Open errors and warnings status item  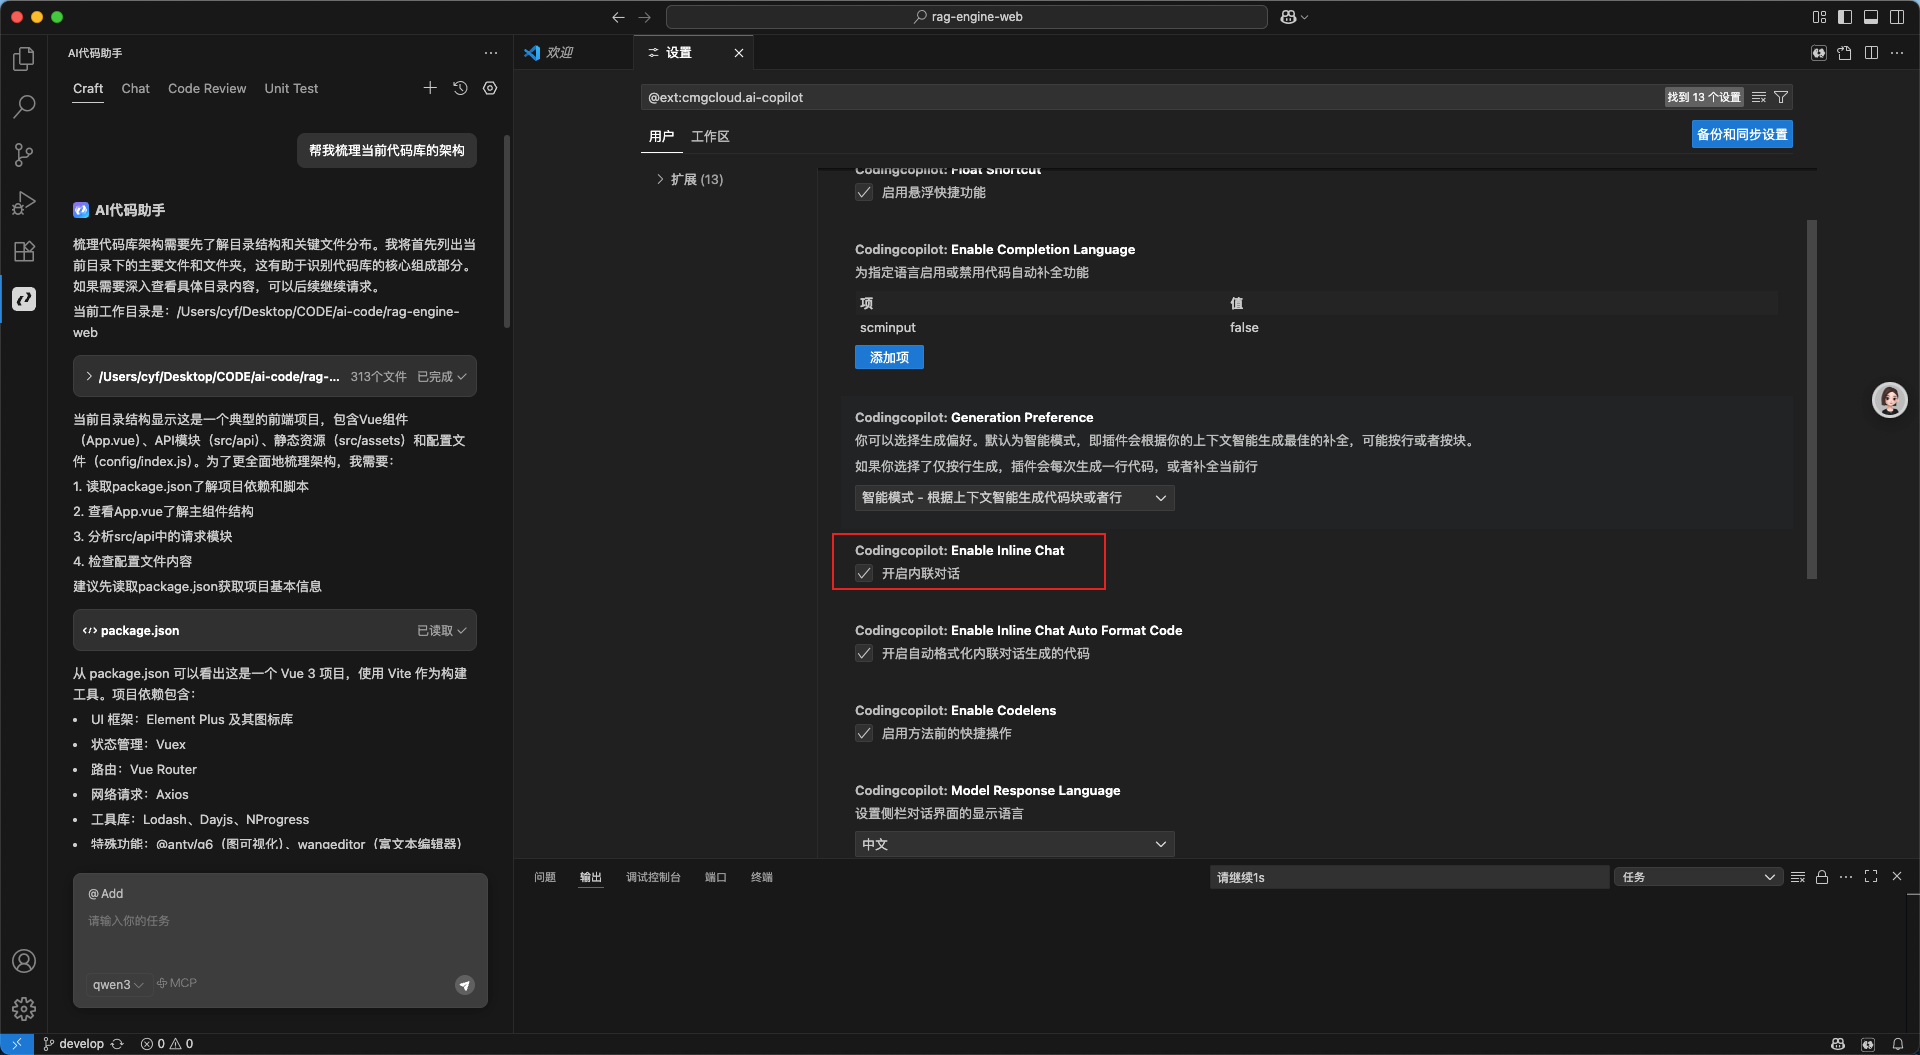click(167, 1044)
